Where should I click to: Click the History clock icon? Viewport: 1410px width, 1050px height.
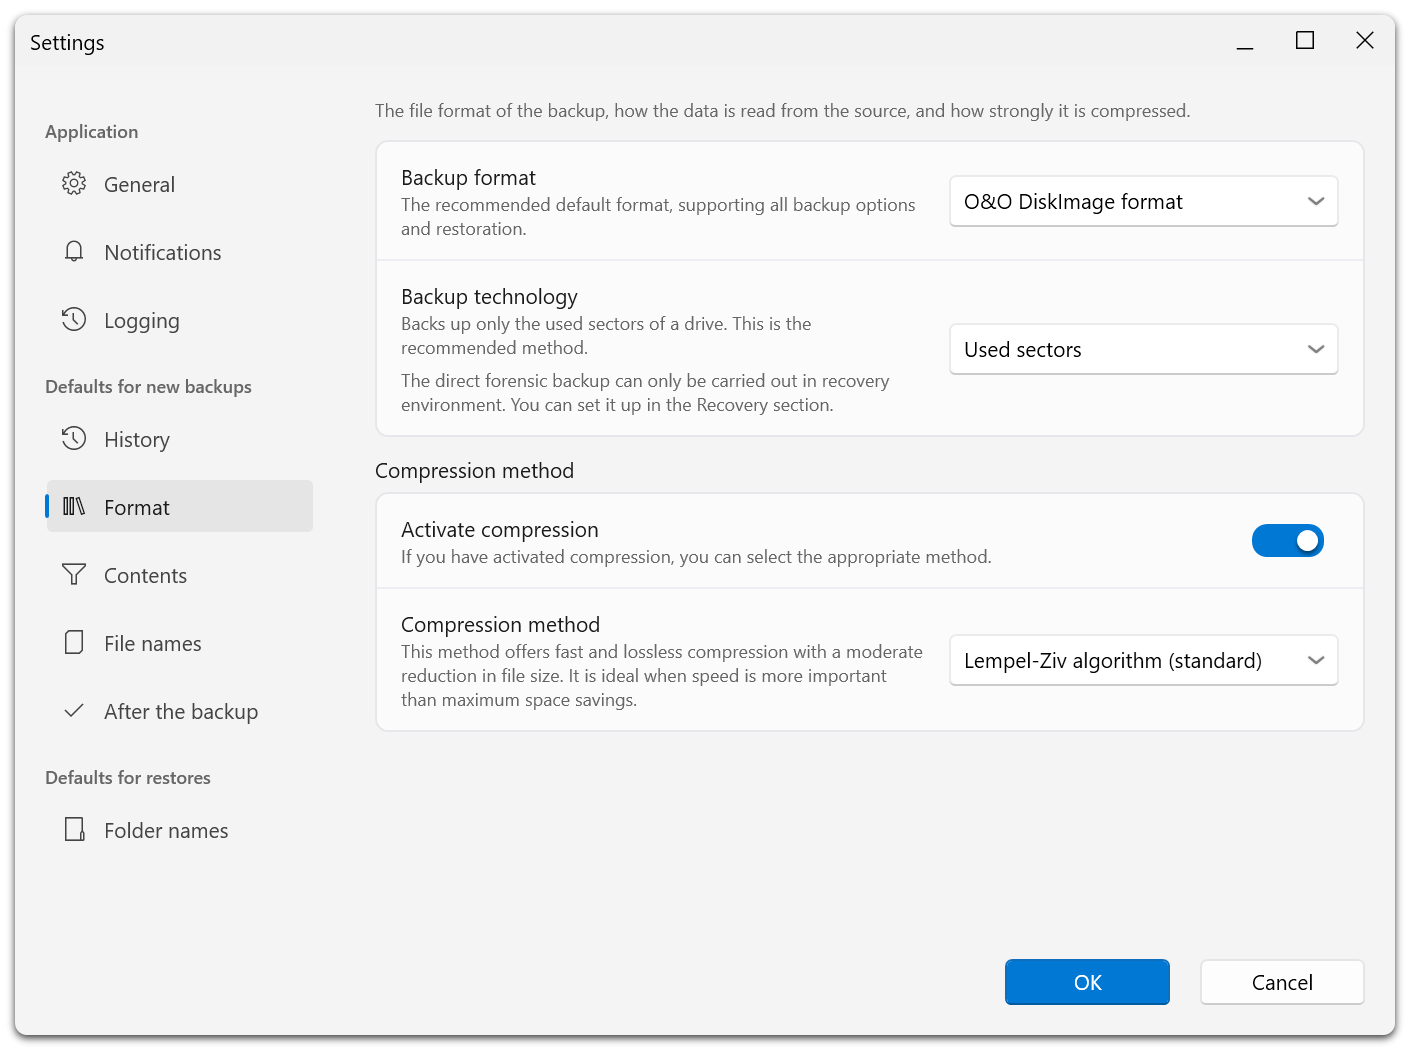point(74,438)
